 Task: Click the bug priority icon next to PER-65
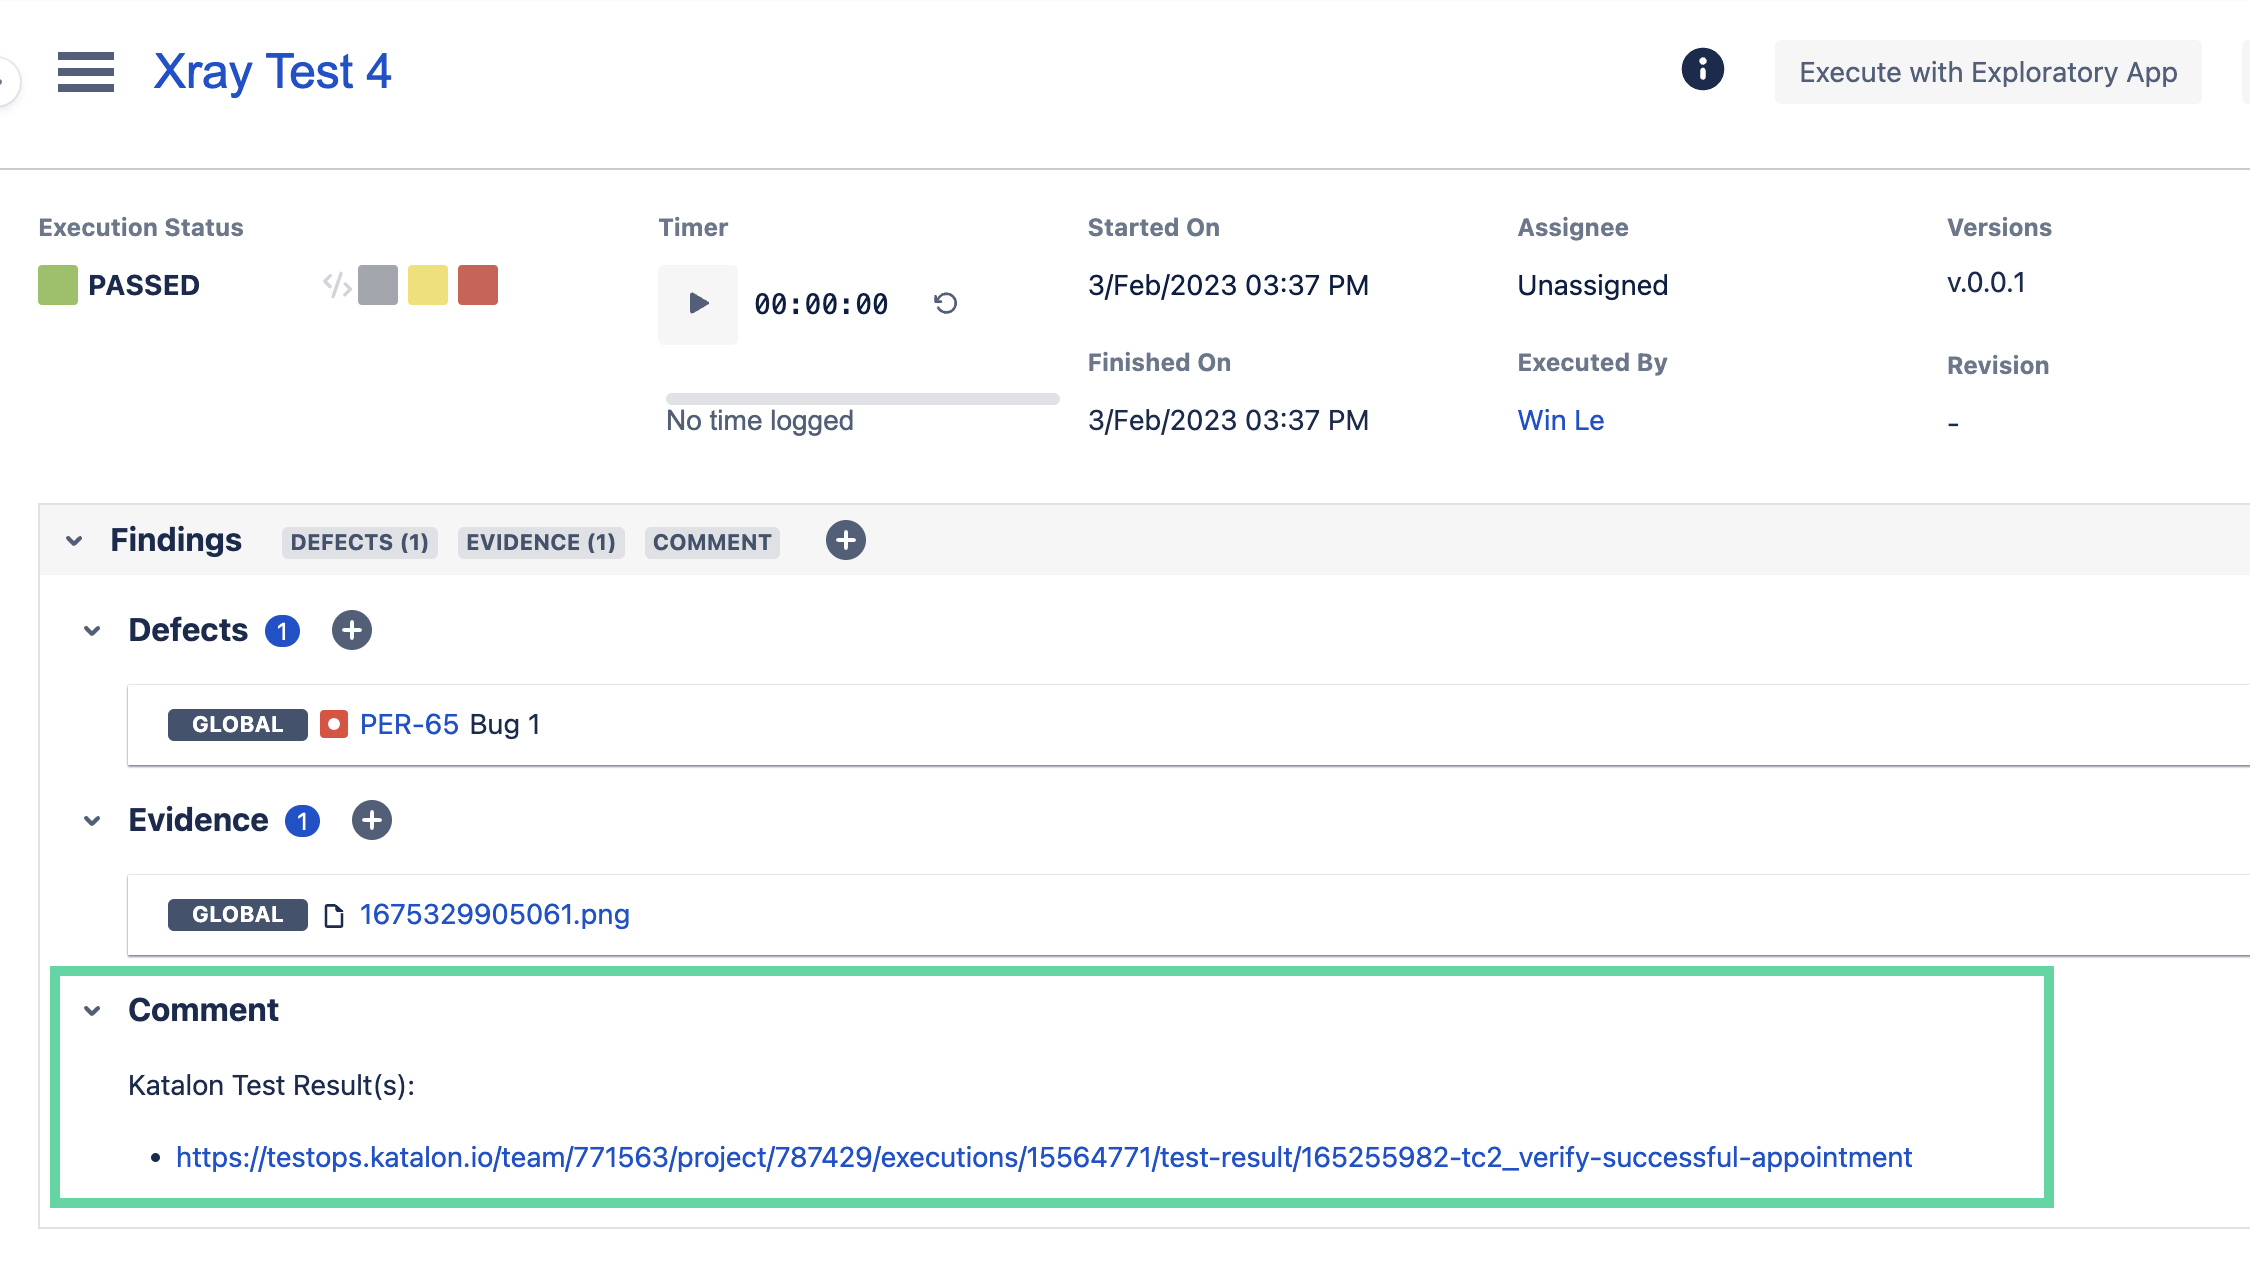334,724
